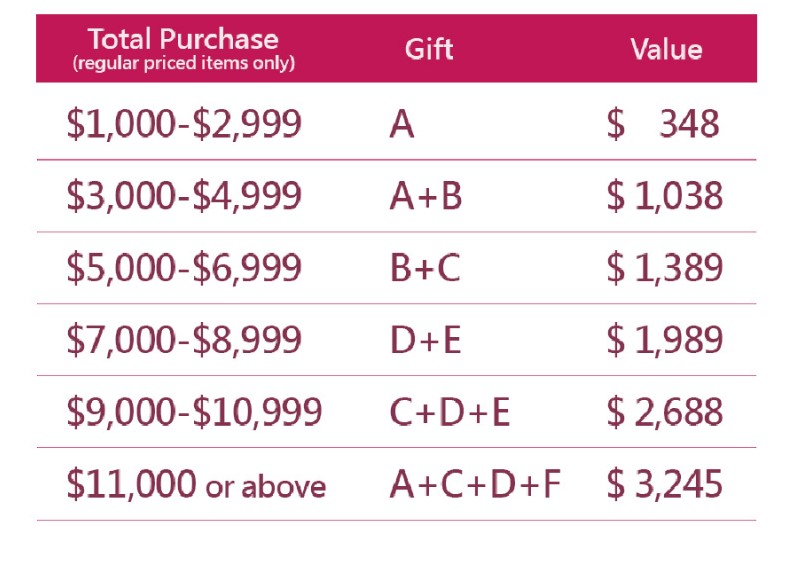The width and height of the screenshot is (797, 566).
Task: Click the A+B gift cell
Action: (x=425, y=196)
